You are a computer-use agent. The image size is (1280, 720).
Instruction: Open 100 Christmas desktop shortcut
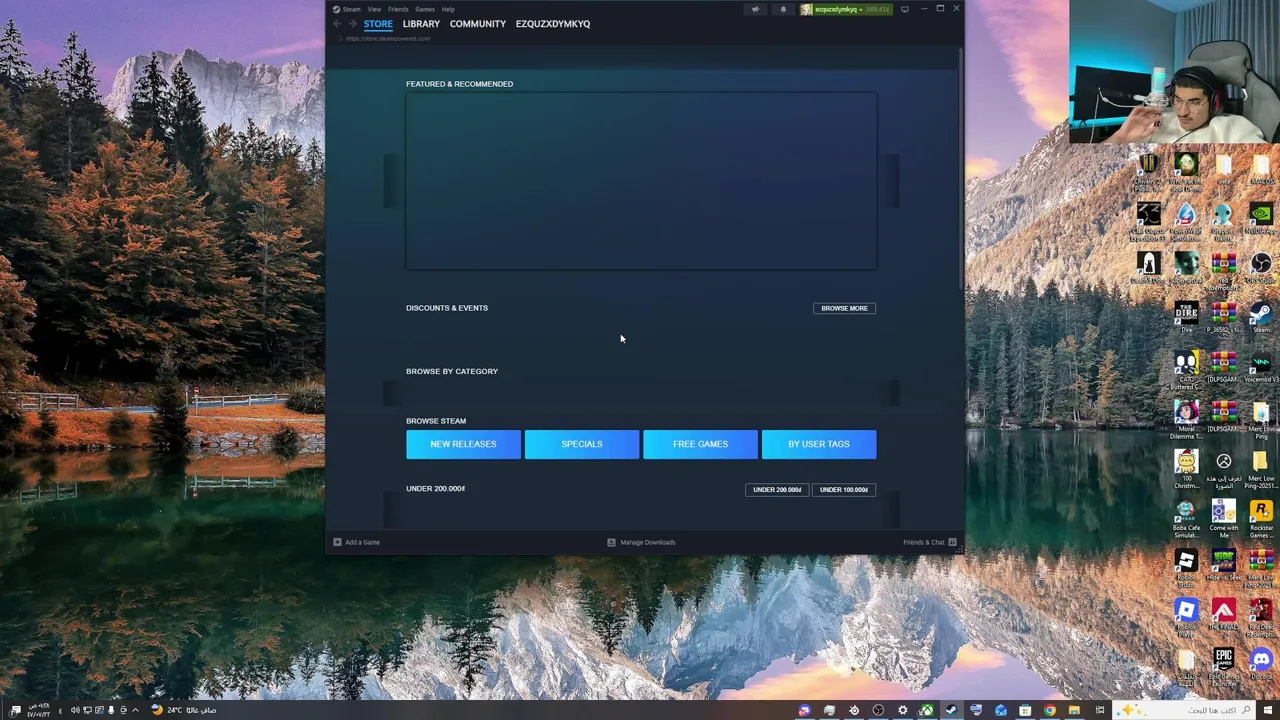click(1186, 470)
